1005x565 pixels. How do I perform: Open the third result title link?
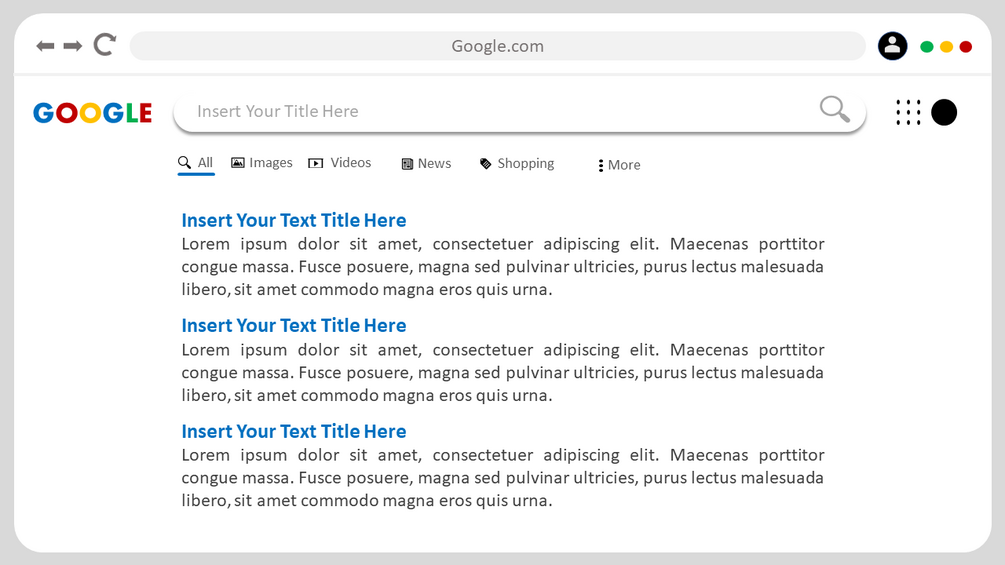coord(294,431)
